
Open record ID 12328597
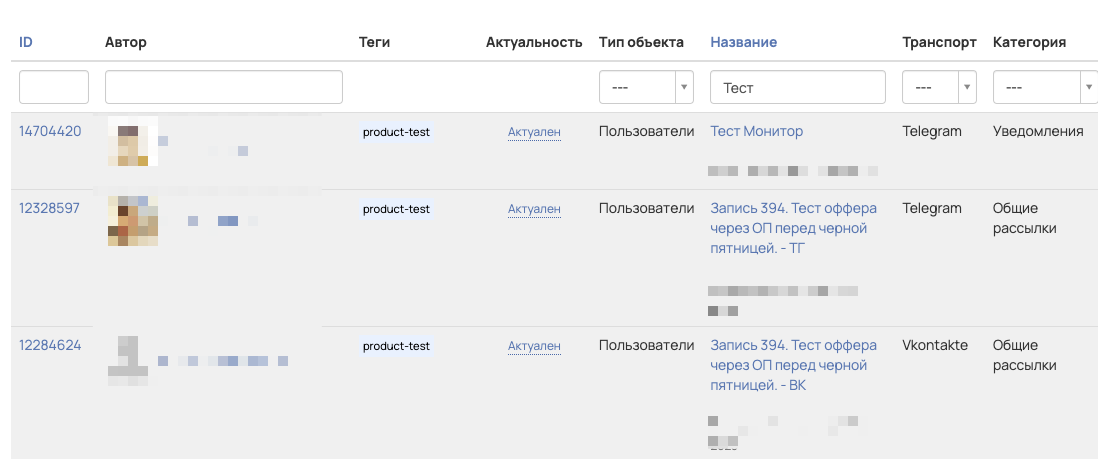point(50,208)
